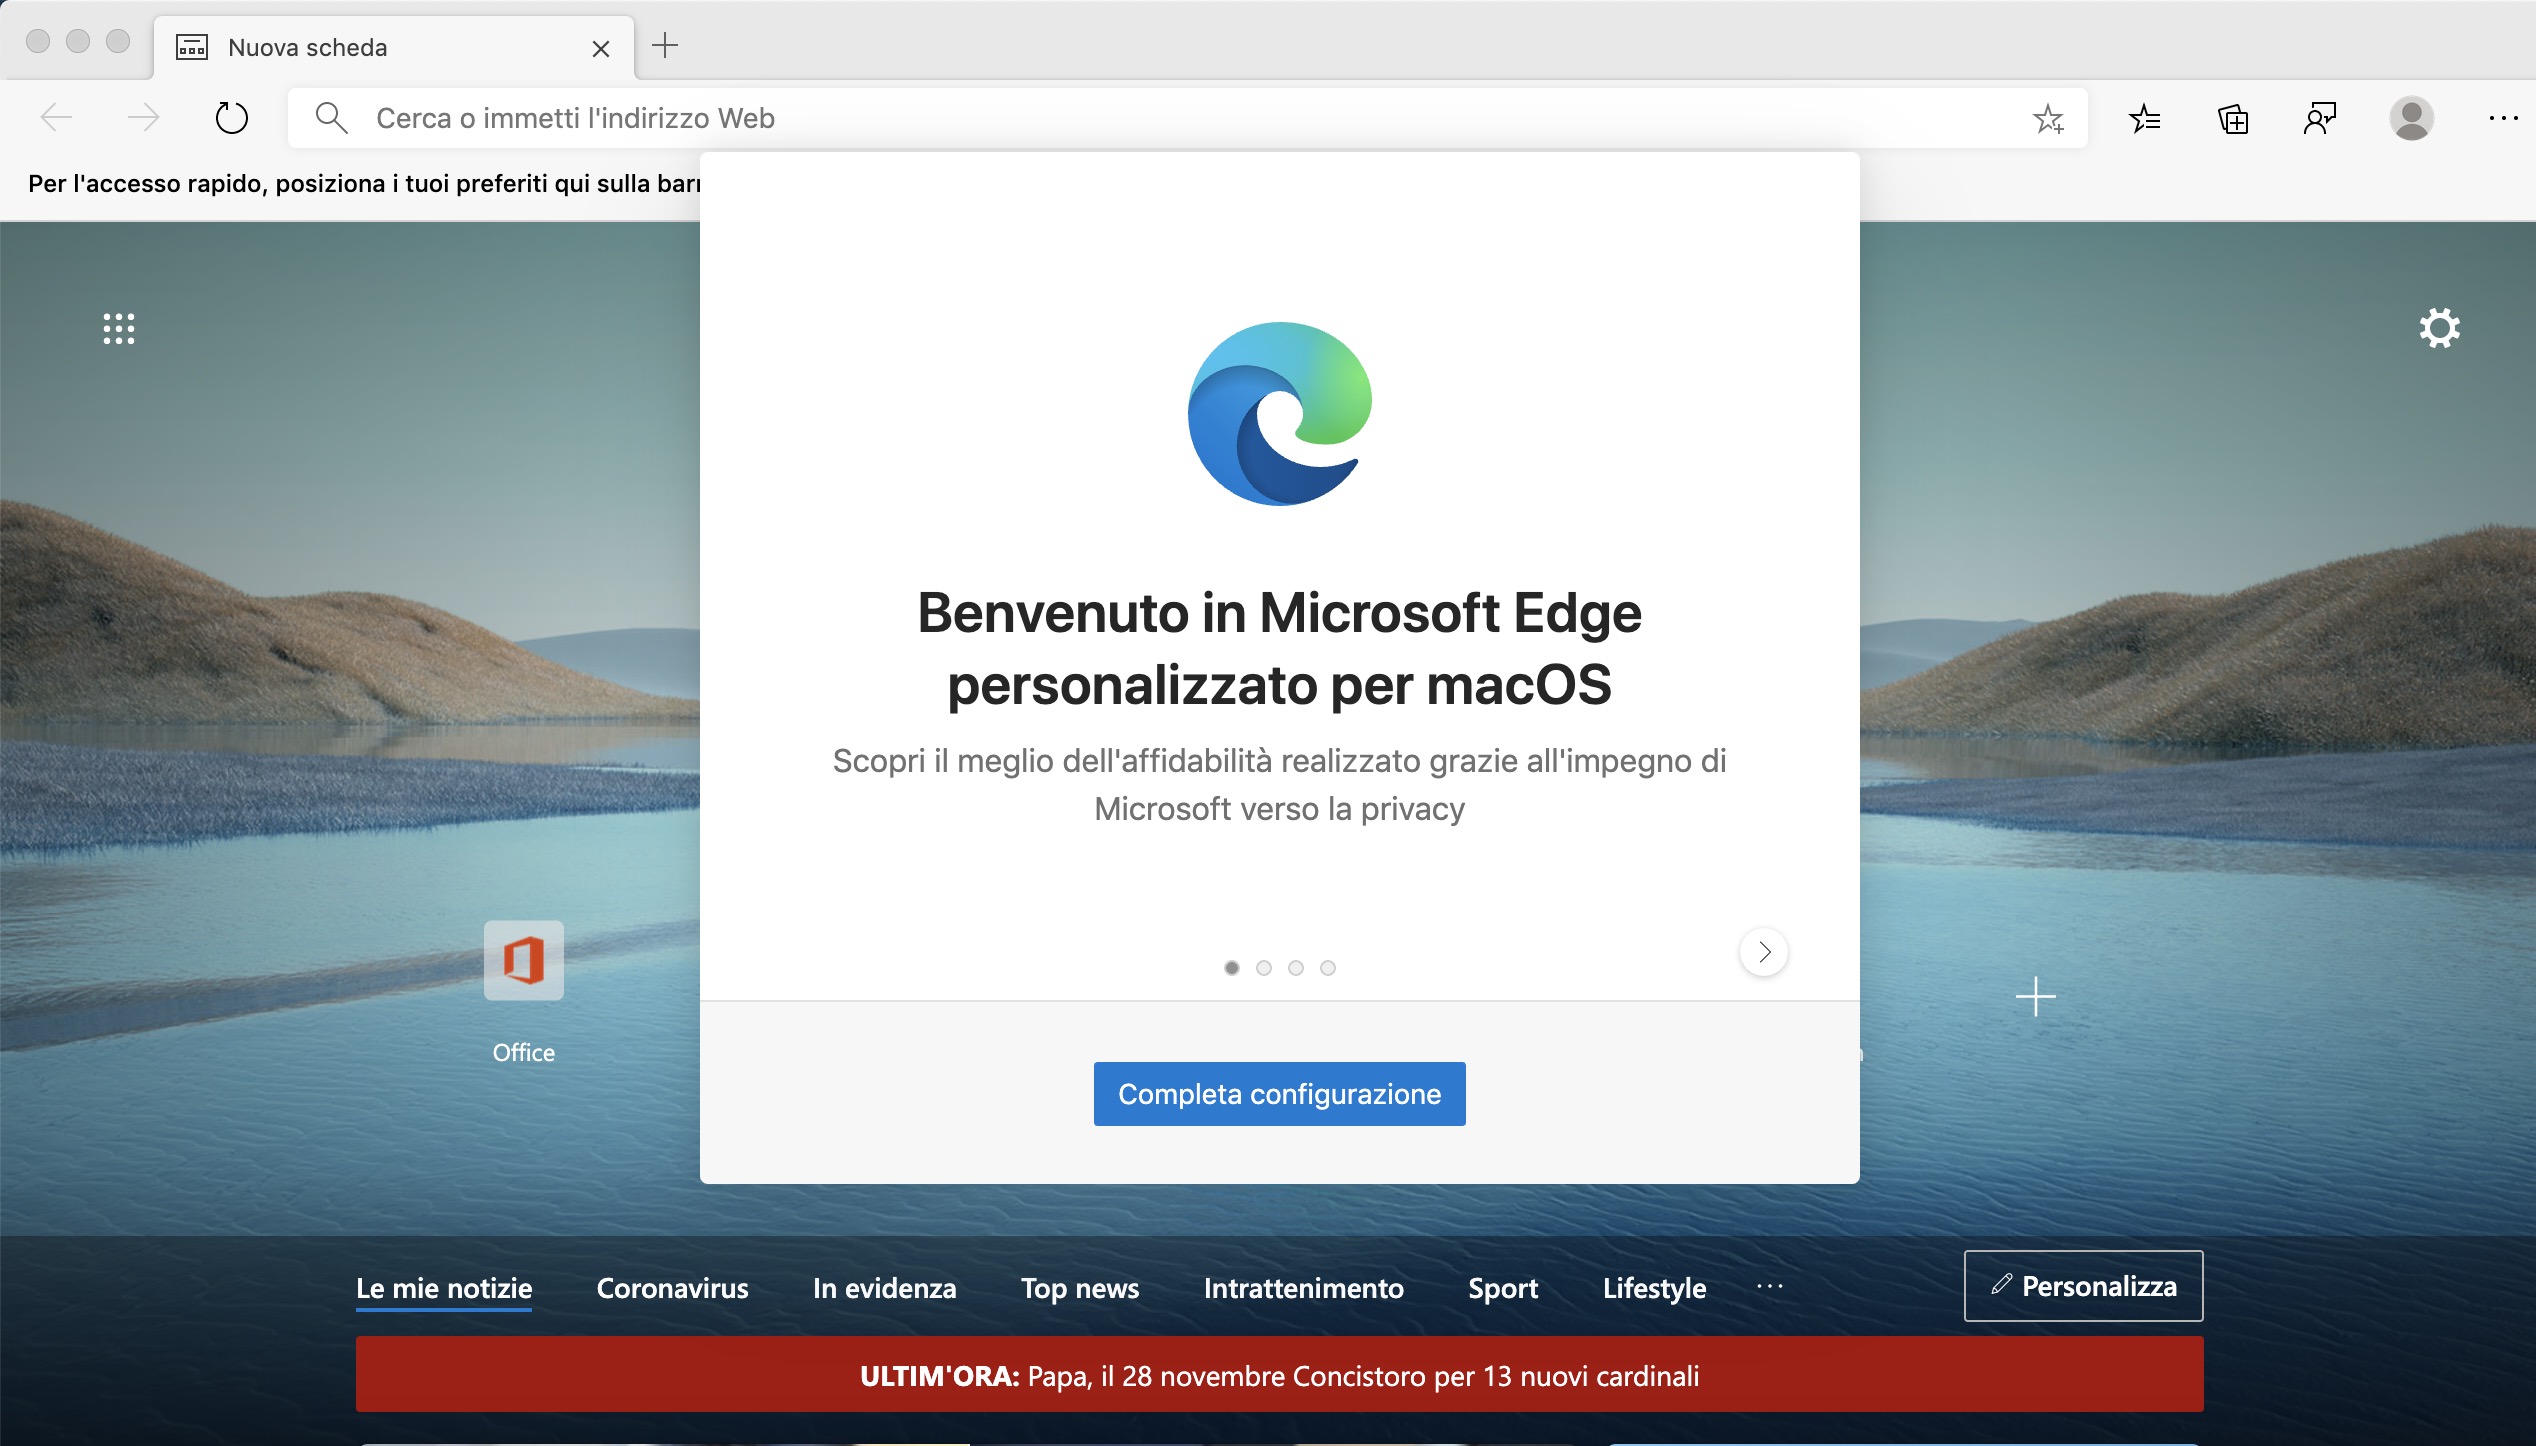Open Collections
Screen dimensions: 2536x1446
pyautogui.click(x=2233, y=118)
